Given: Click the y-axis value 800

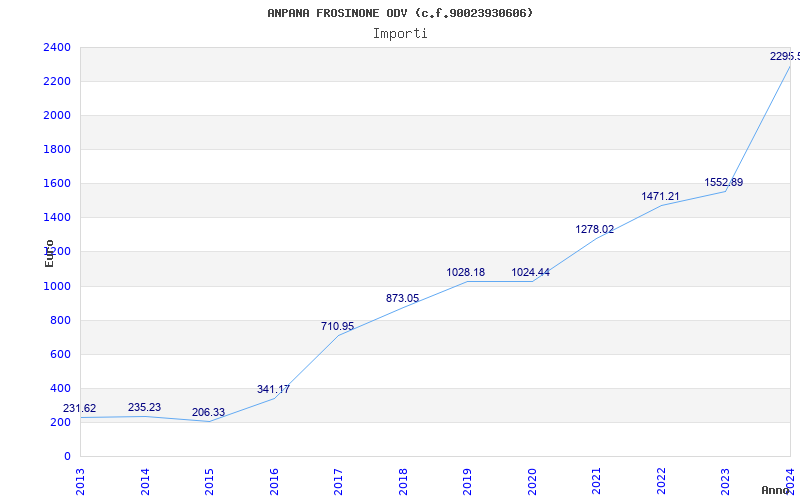Looking at the screenshot, I should point(60,320).
